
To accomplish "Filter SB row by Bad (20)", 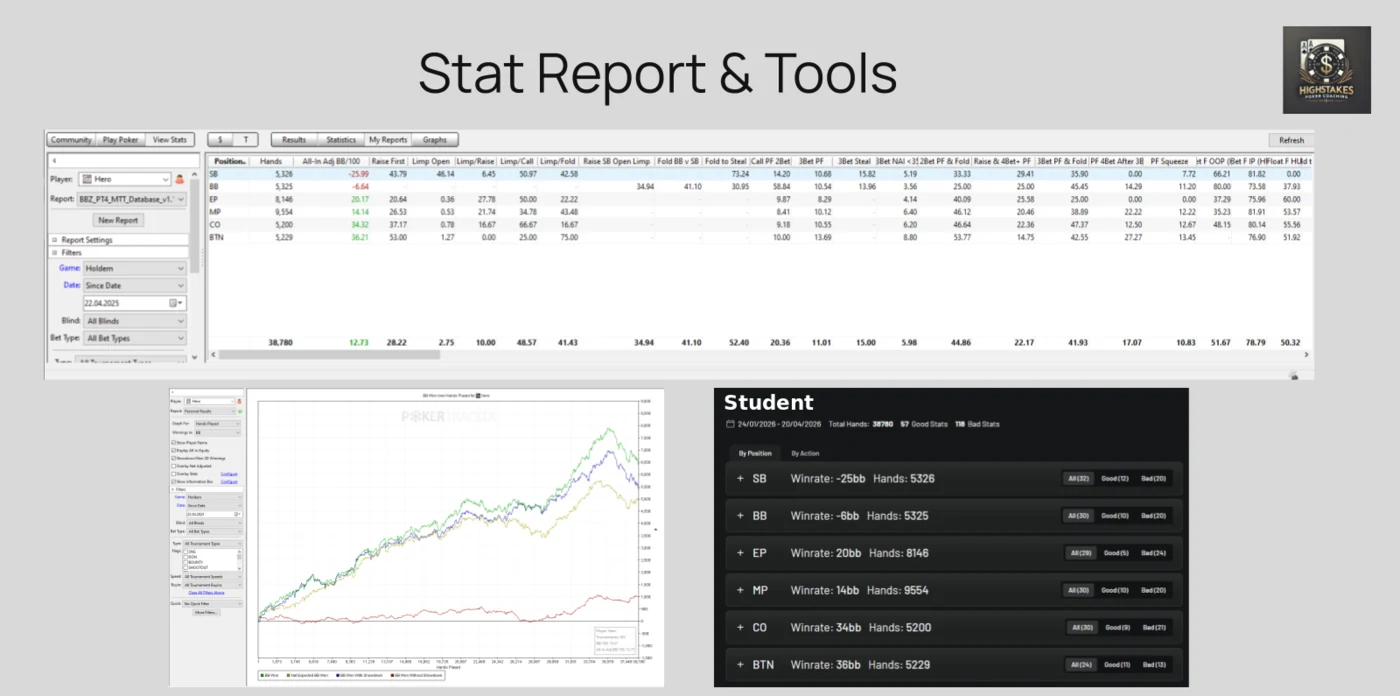I will click(1153, 479).
